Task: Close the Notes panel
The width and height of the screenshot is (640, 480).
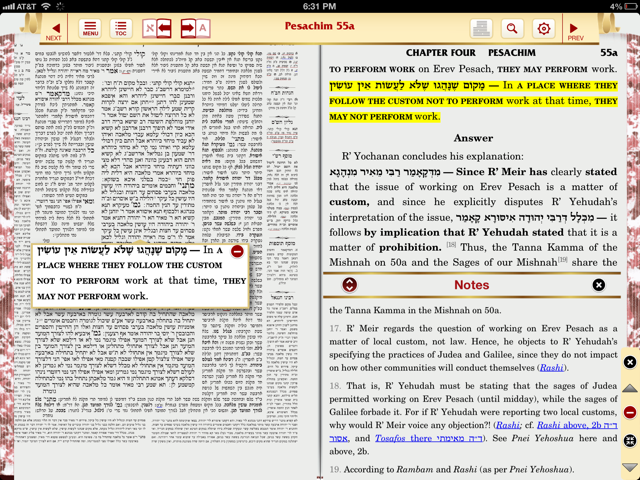Action: click(598, 285)
